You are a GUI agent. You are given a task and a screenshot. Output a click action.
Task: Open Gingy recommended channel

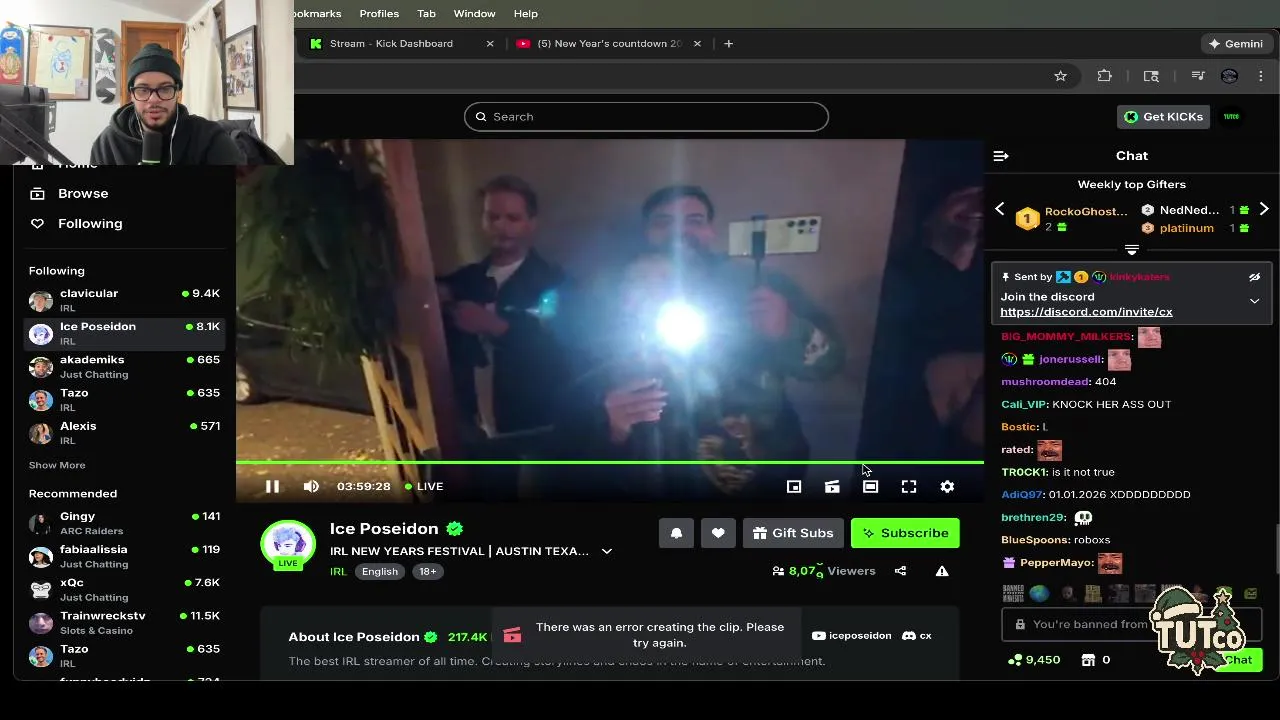tap(124, 523)
